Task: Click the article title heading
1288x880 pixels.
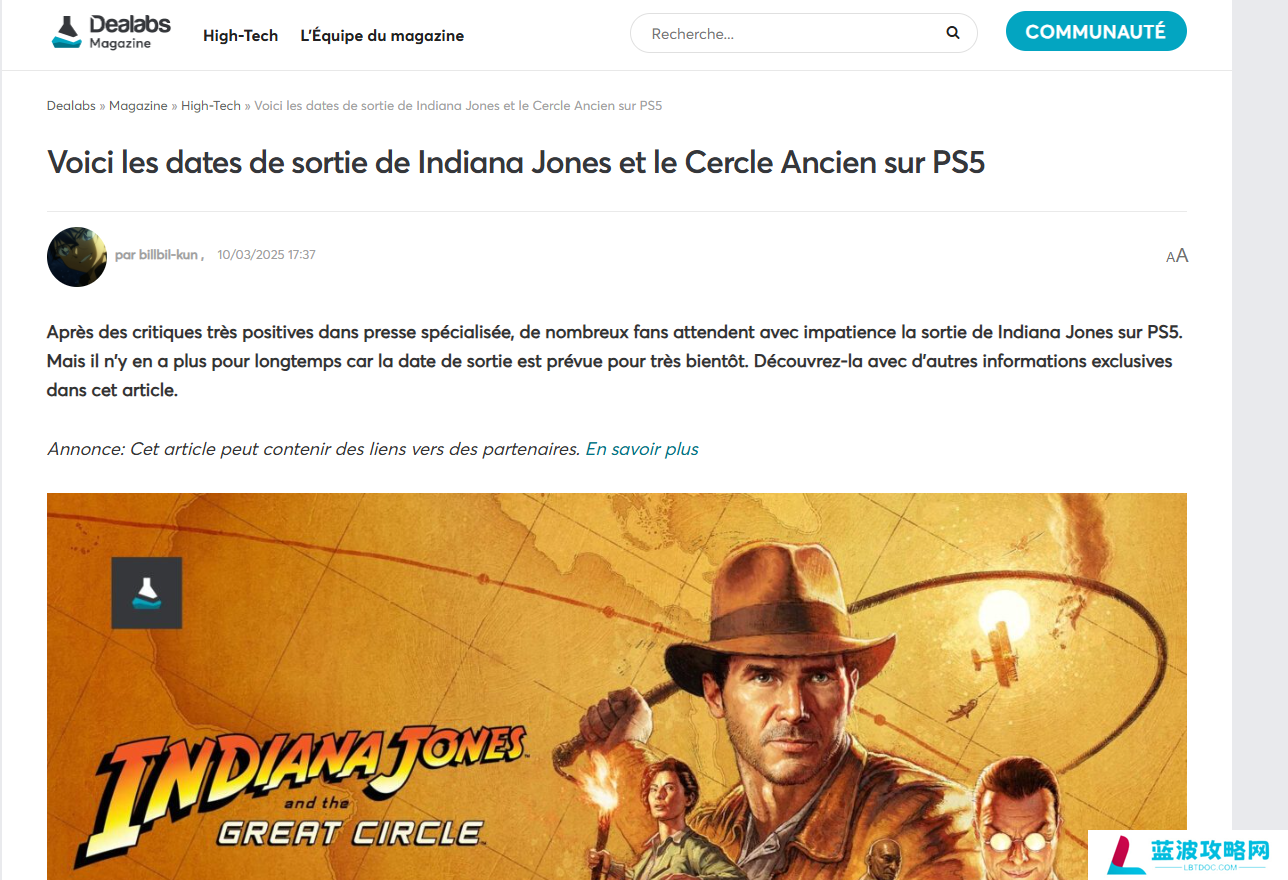Action: coord(516,162)
